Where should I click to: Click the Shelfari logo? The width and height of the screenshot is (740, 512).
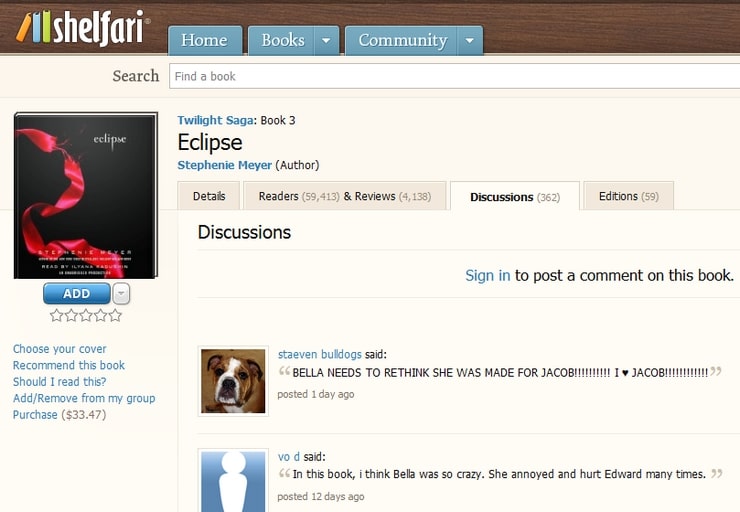[x=83, y=27]
